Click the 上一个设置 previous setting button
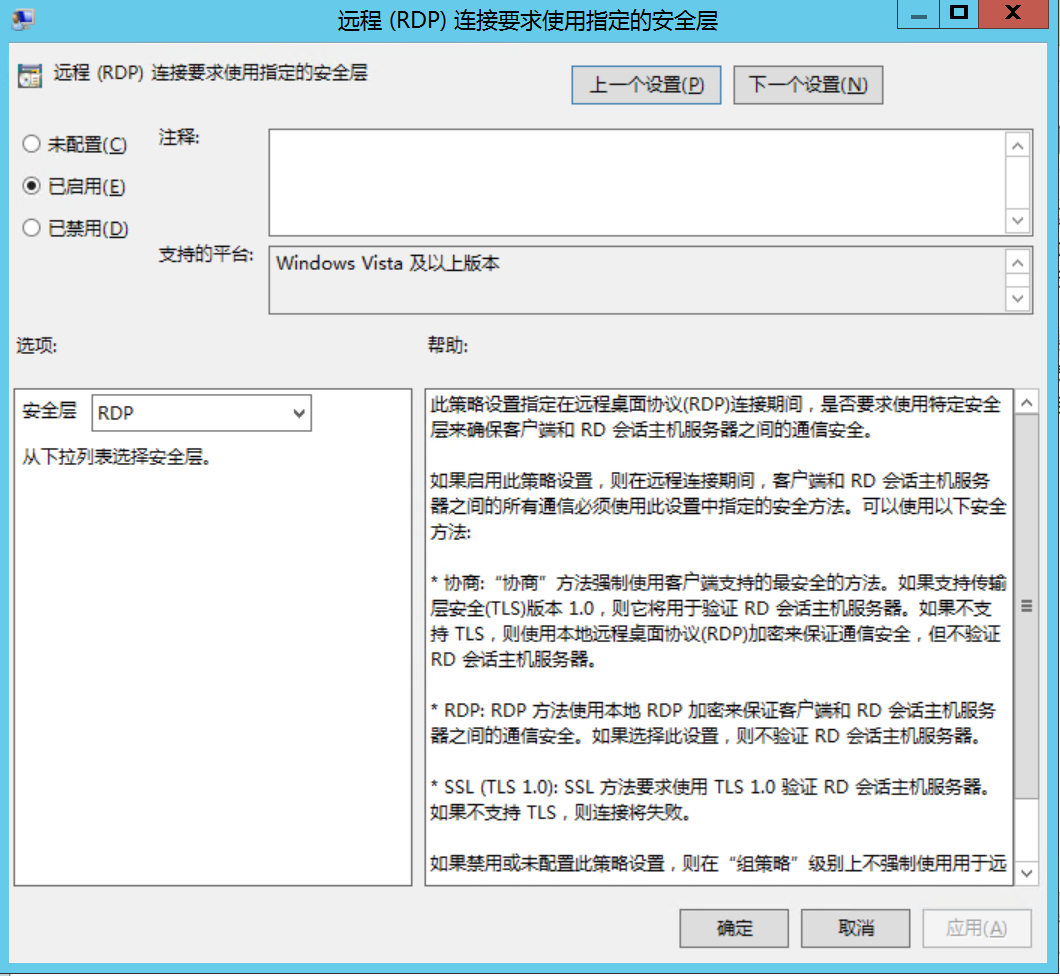The width and height of the screenshot is (1060, 976). click(x=645, y=85)
